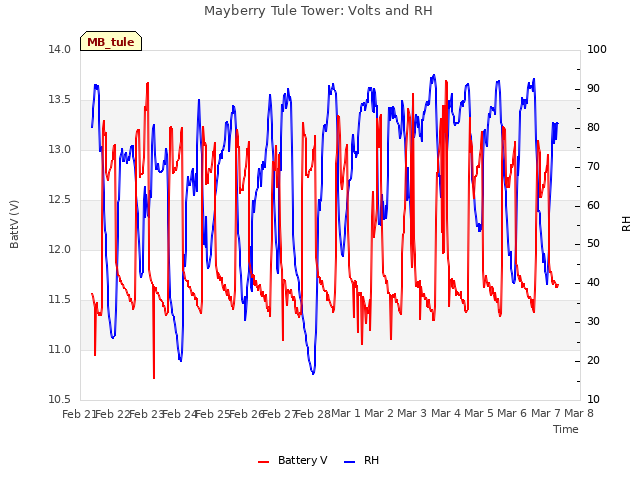The height and width of the screenshot is (480, 640).
Task: Click the red Battery V legend line
Action: (264, 462)
